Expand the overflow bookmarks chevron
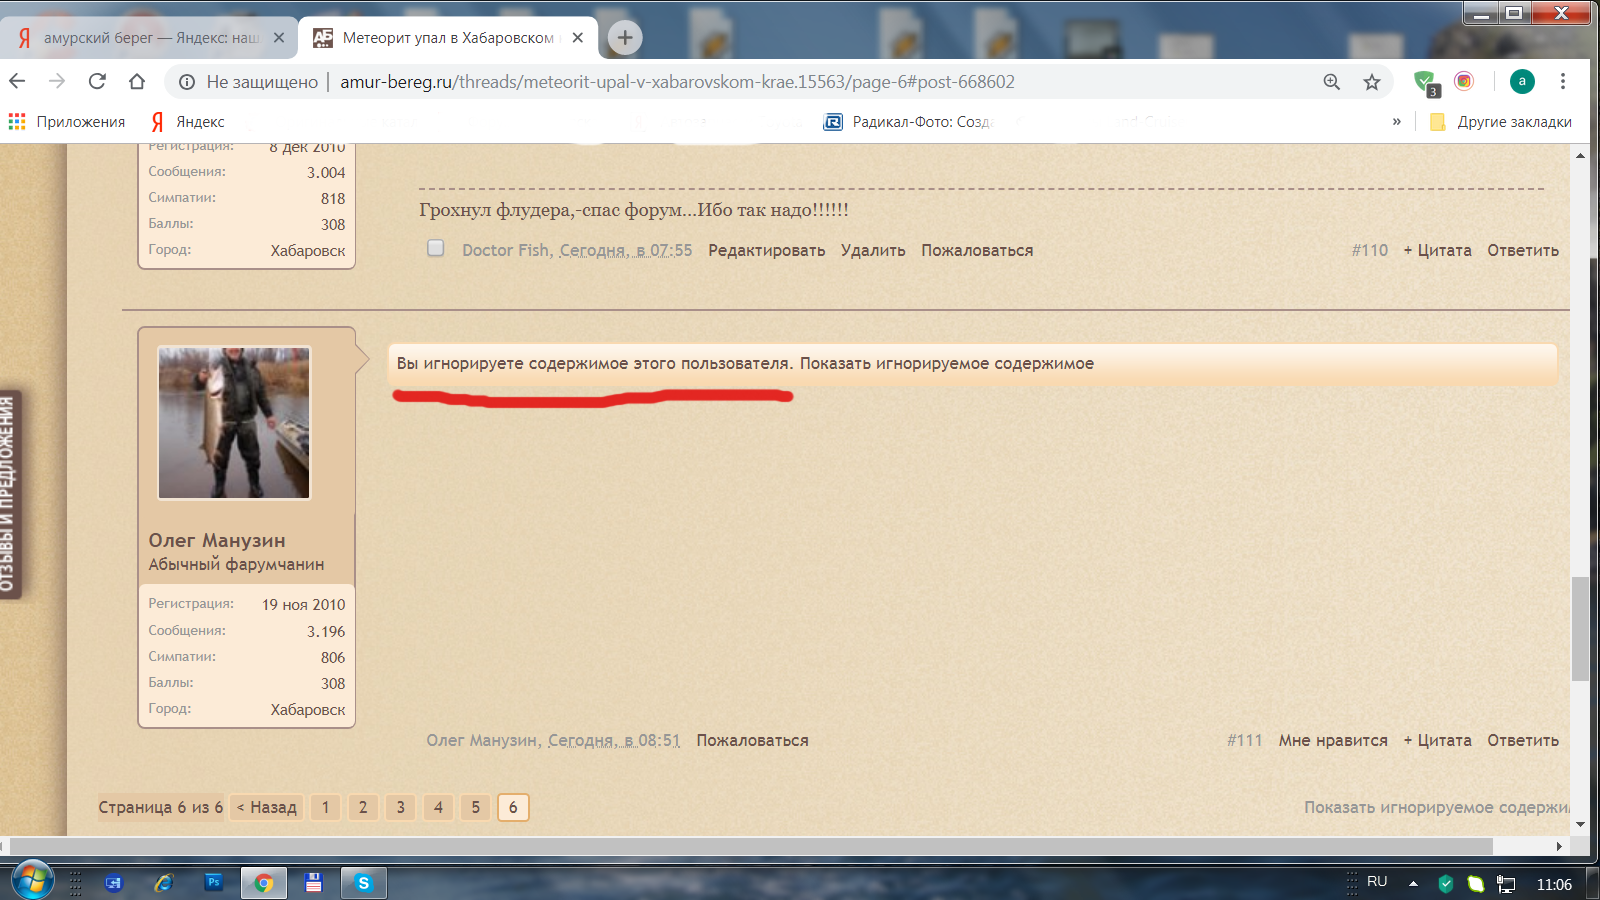The width and height of the screenshot is (1600, 900). point(1397,121)
